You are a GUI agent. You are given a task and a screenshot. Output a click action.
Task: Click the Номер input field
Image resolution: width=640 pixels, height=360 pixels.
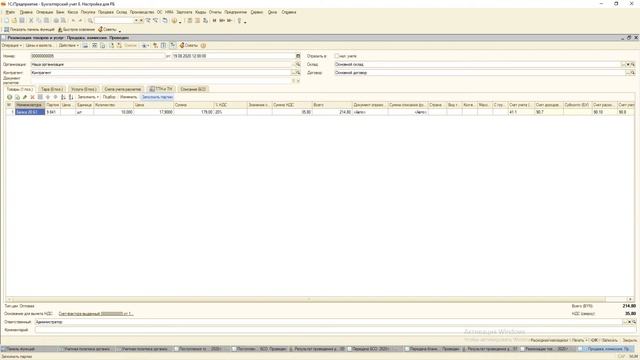[x=98, y=56]
